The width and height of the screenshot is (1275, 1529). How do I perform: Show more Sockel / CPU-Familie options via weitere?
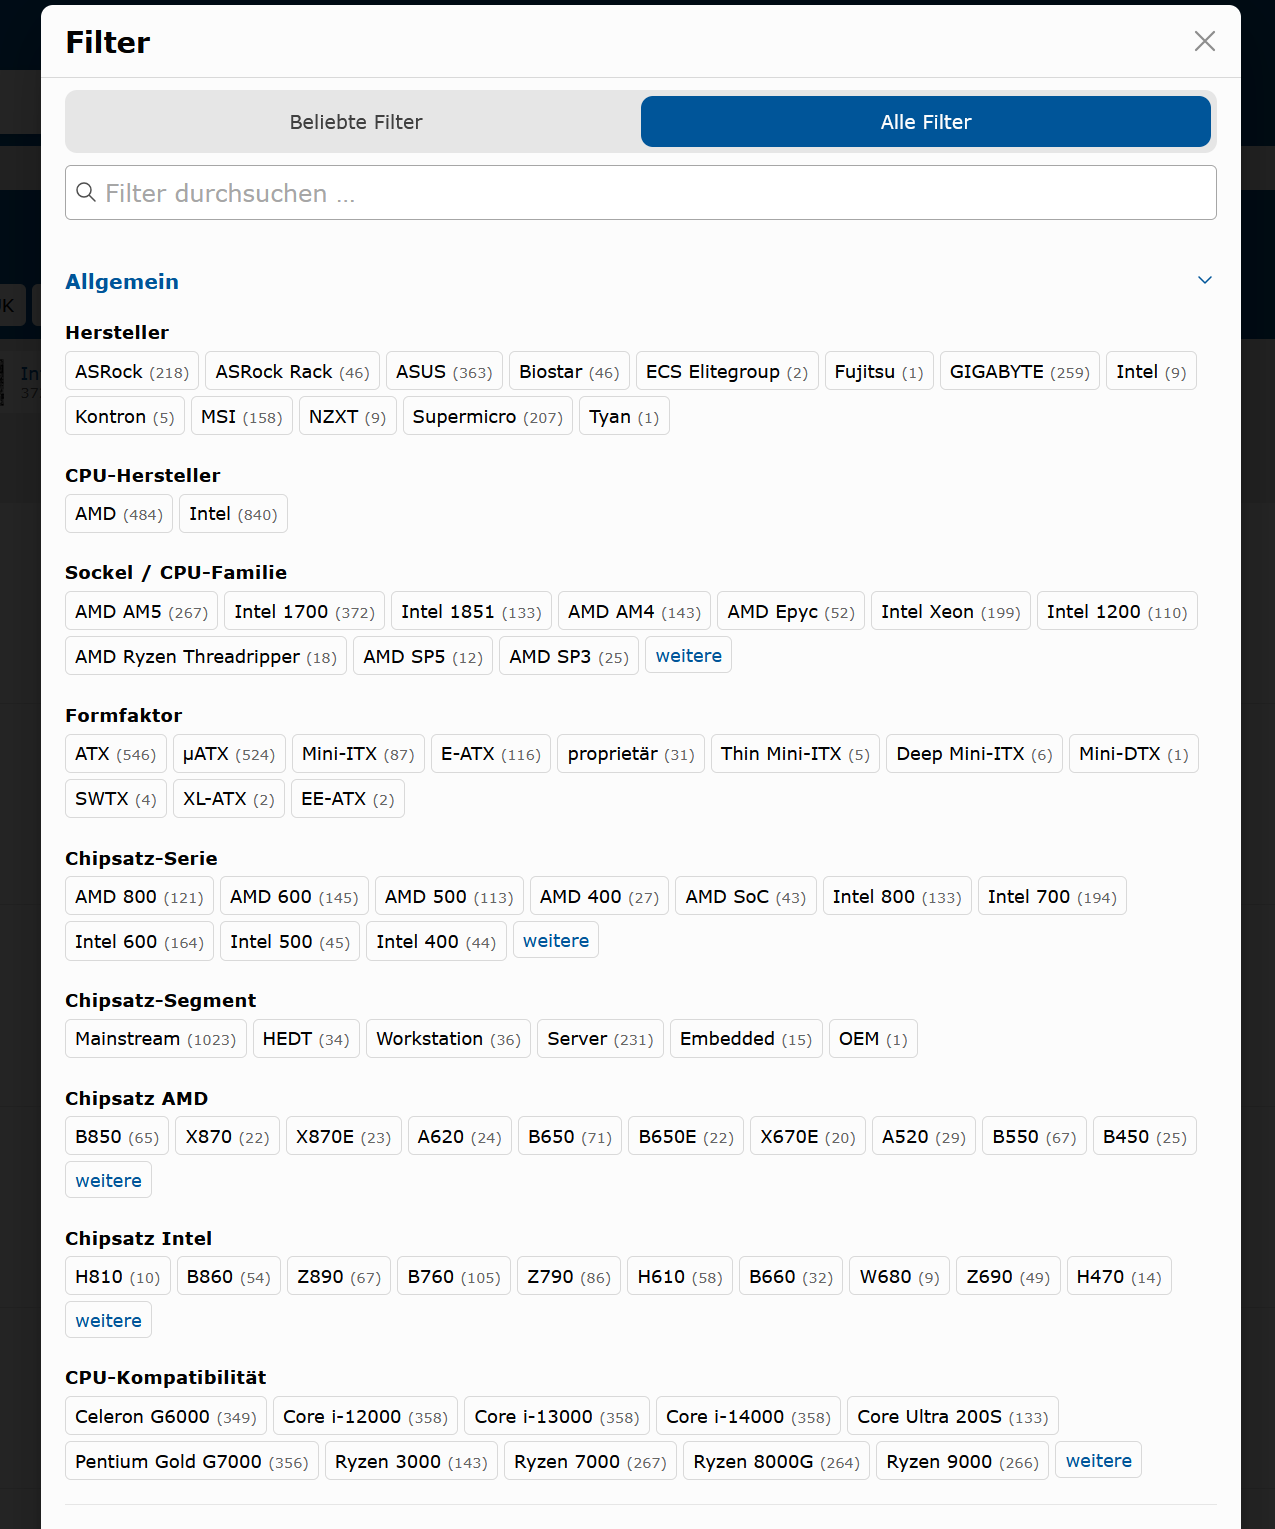[688, 656]
